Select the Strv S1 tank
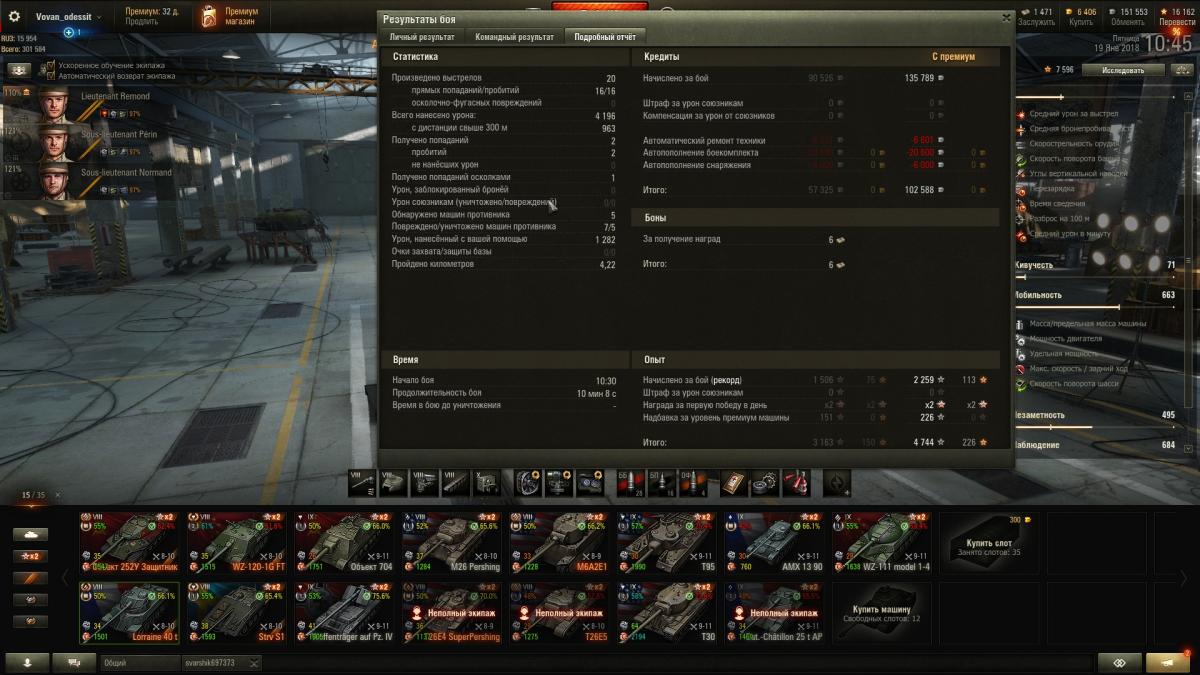The height and width of the screenshot is (675, 1200). (237, 613)
